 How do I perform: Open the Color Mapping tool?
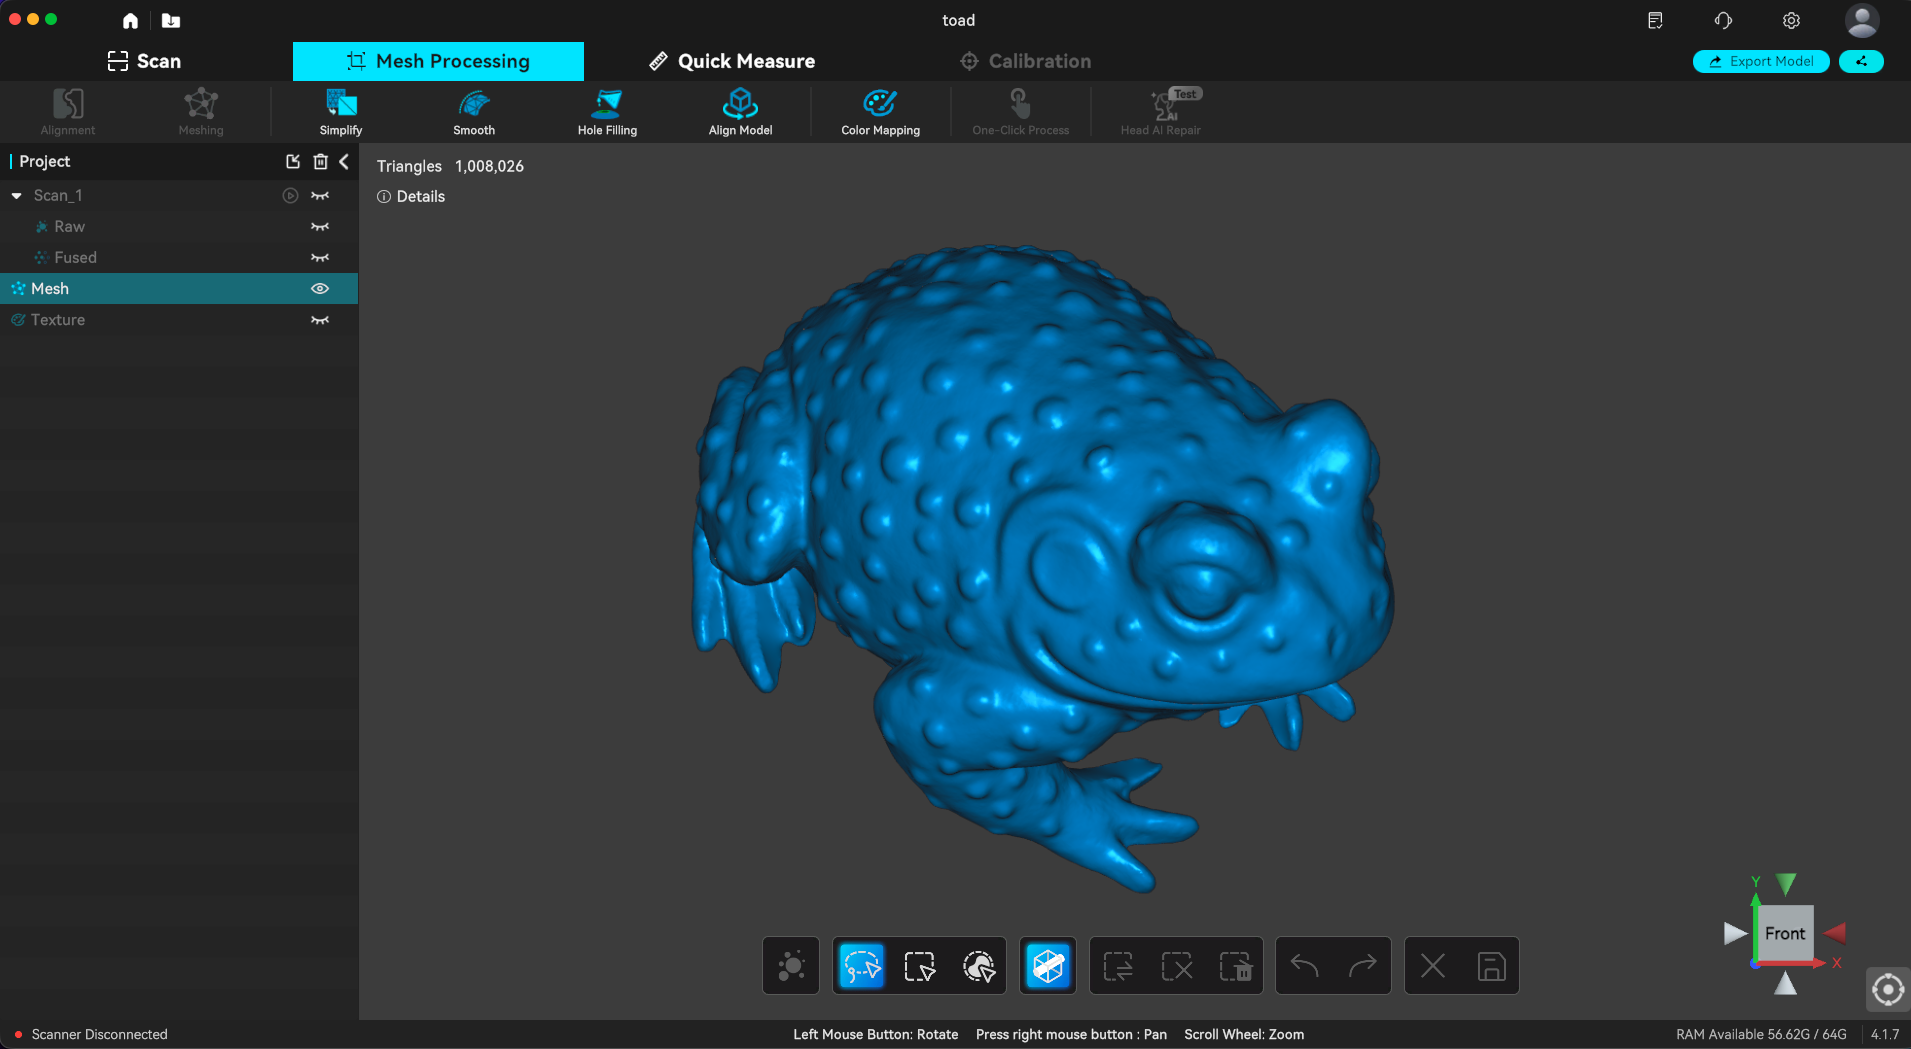click(x=880, y=111)
